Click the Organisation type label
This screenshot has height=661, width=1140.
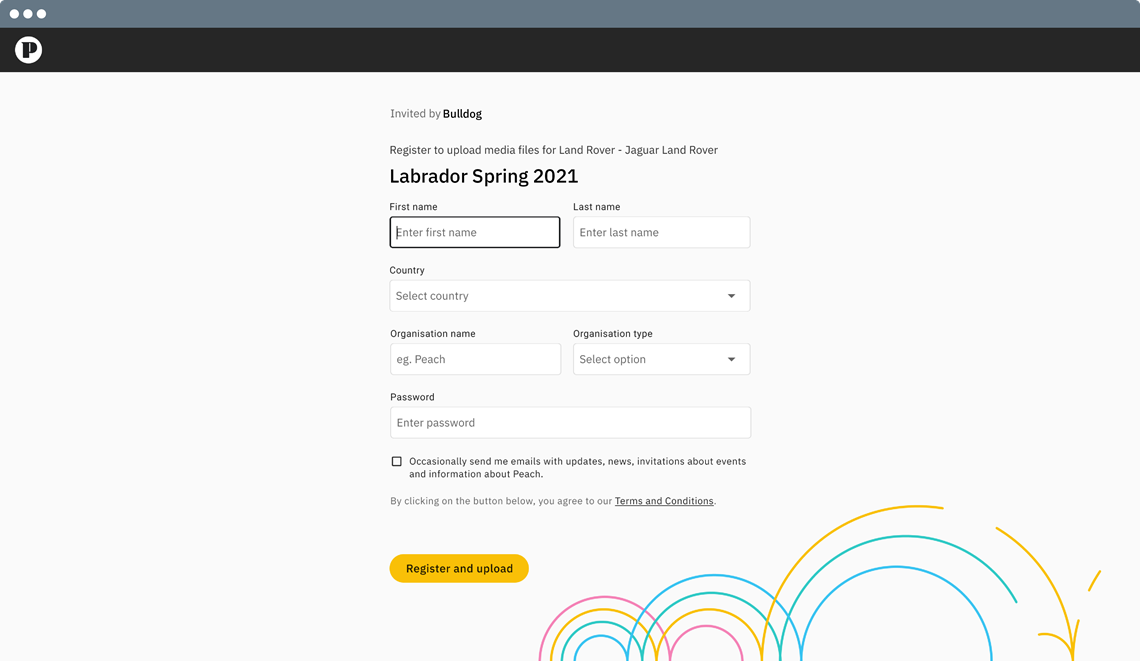613,334
